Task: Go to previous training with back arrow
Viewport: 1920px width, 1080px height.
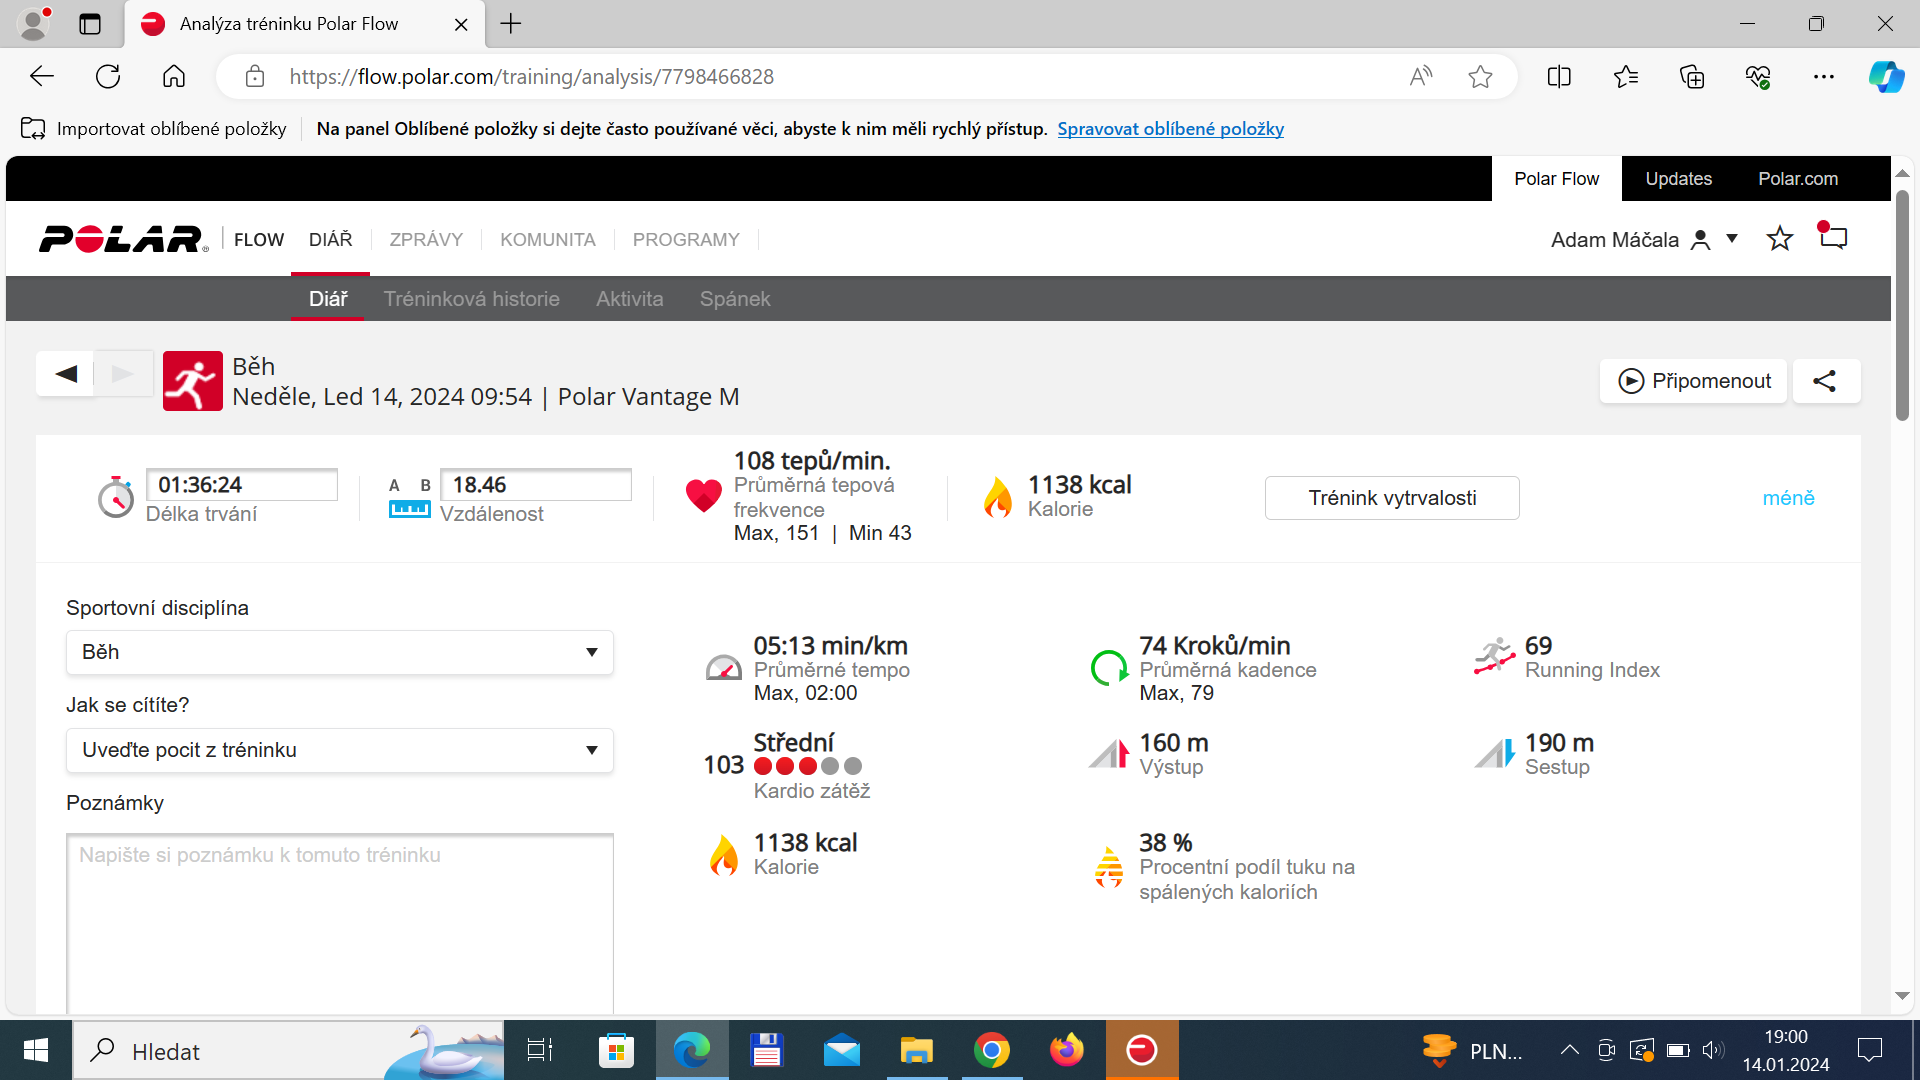Action: [x=66, y=374]
